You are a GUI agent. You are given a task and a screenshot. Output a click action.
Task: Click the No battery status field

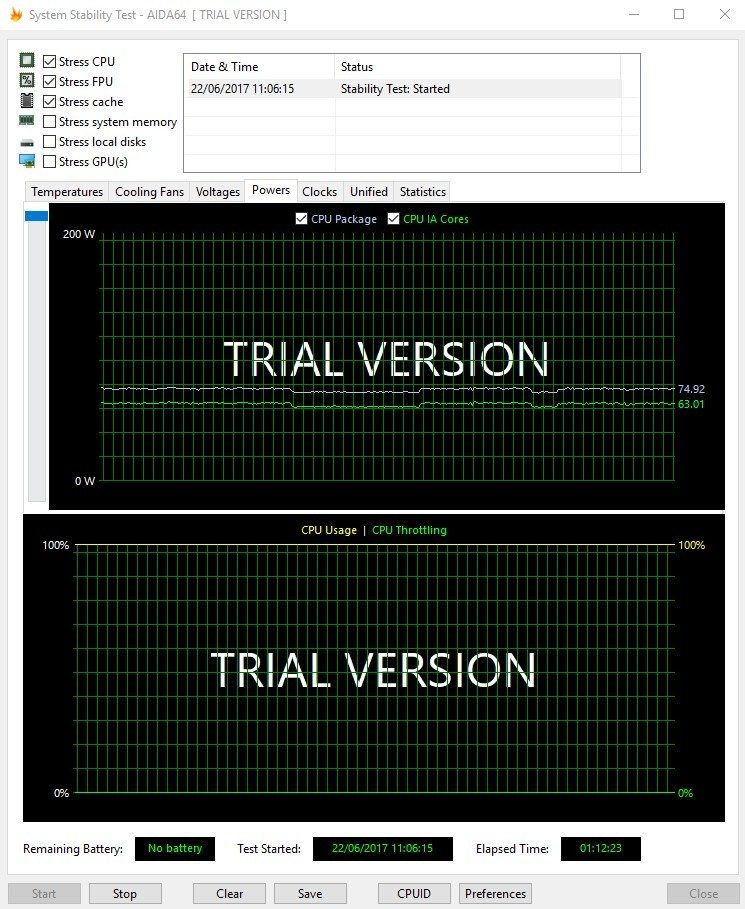tap(175, 848)
